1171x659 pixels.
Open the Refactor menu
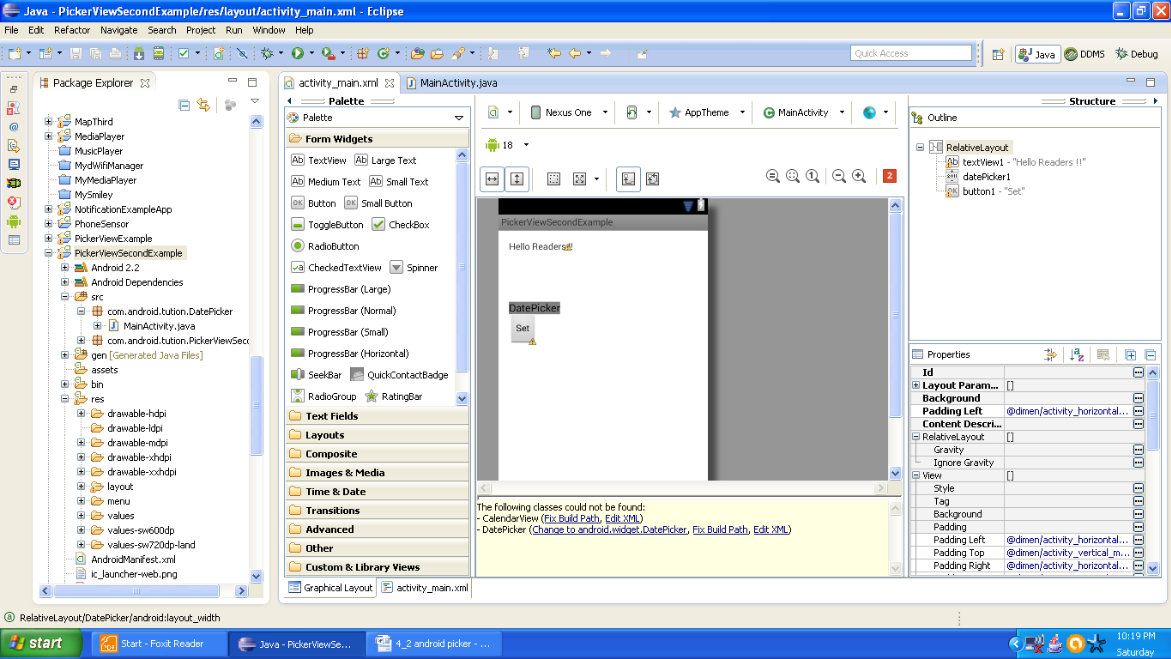(72, 31)
